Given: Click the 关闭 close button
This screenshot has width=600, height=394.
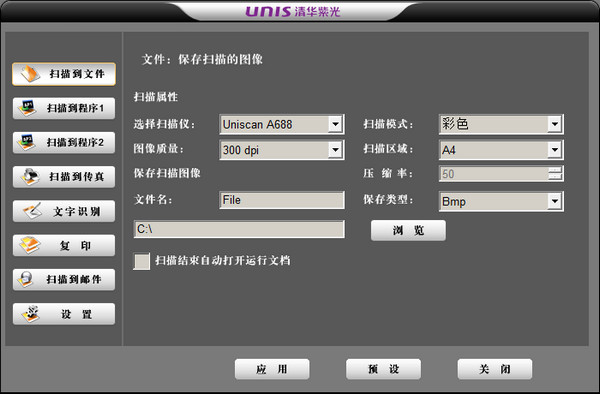Looking at the screenshot, I should click(495, 369).
